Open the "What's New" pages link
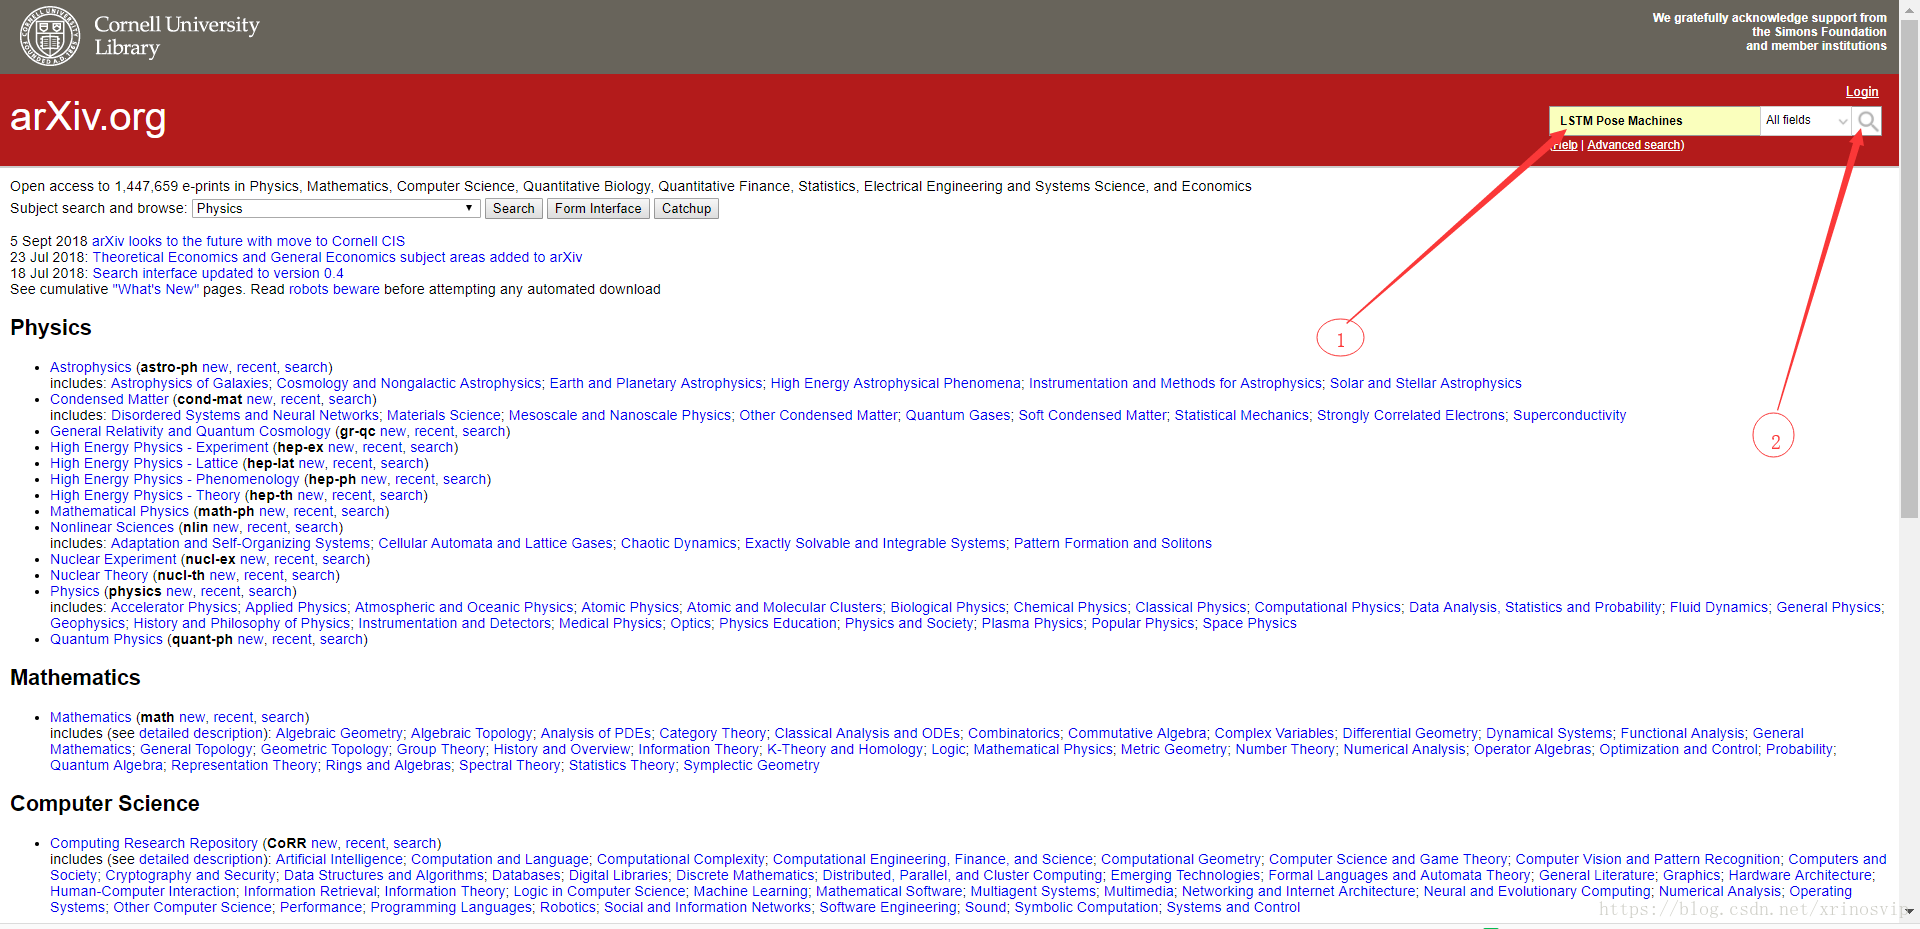1920x929 pixels. tap(156, 289)
